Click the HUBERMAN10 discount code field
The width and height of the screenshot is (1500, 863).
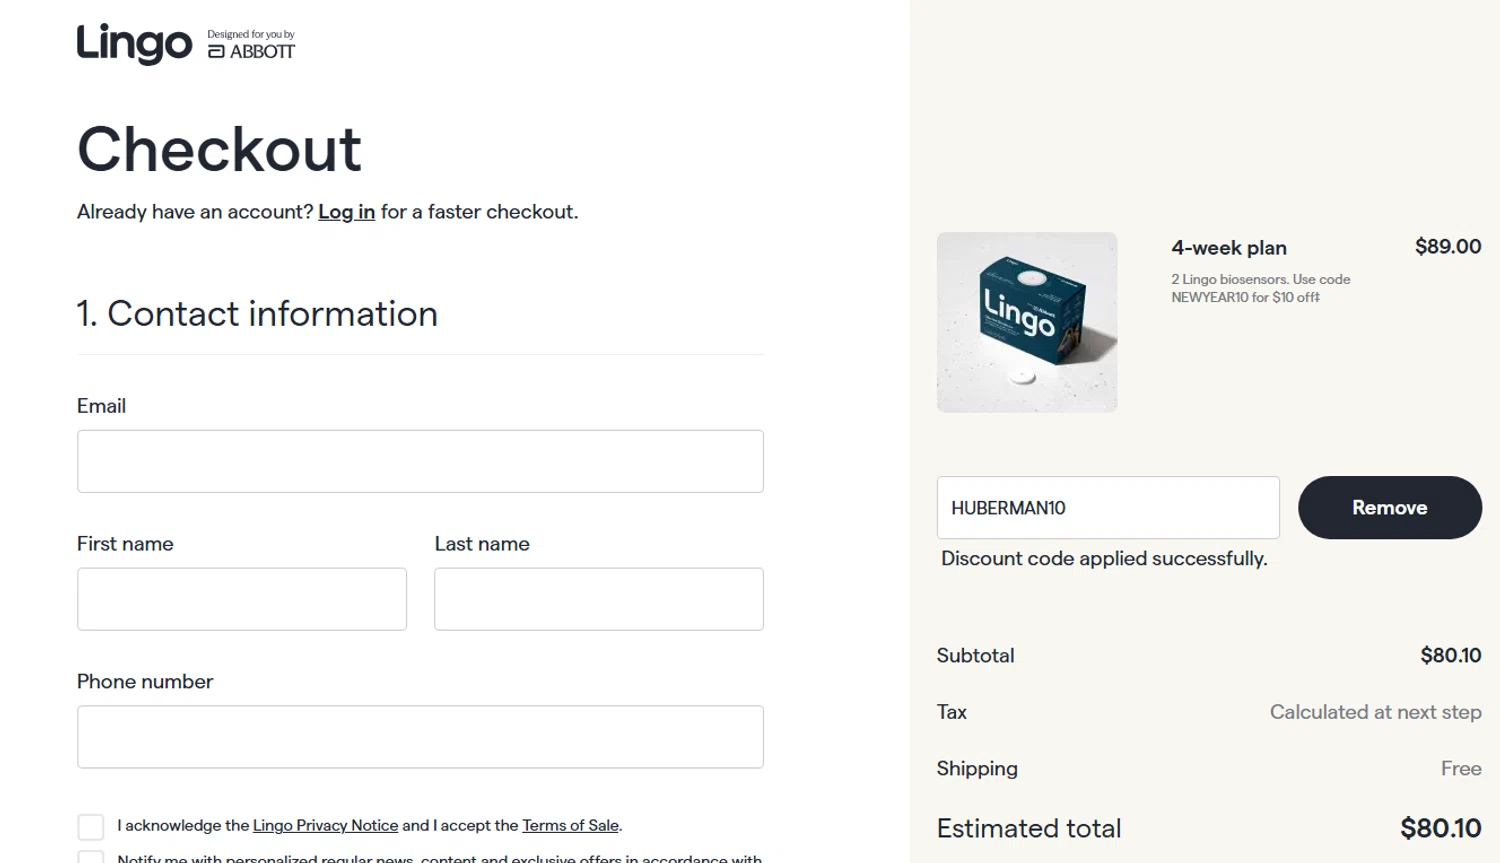click(1108, 508)
